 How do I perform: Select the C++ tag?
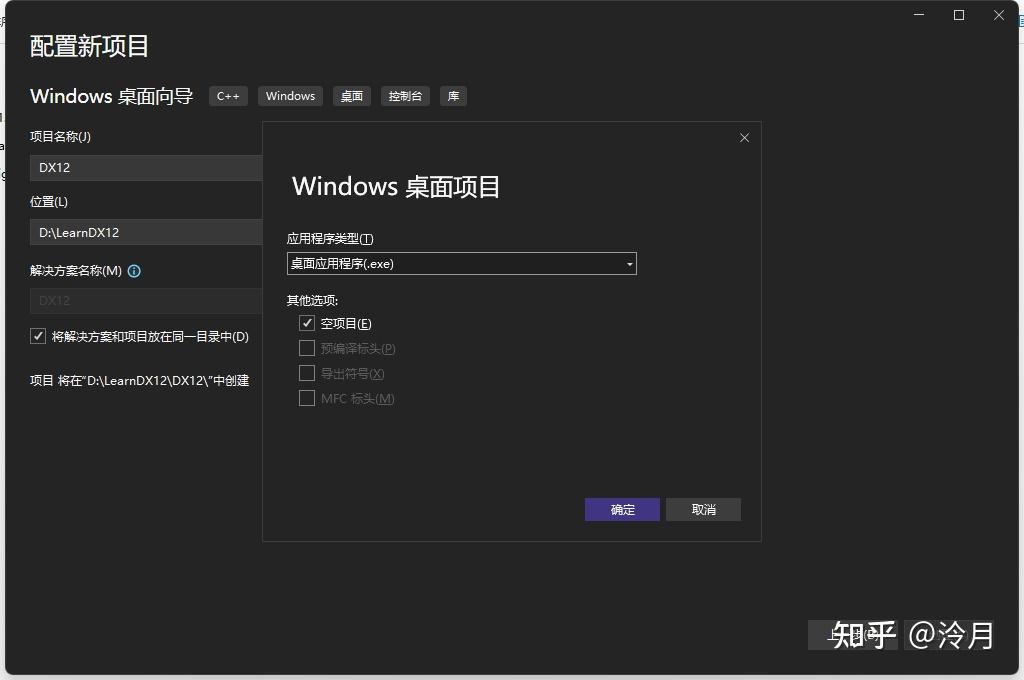click(x=227, y=96)
